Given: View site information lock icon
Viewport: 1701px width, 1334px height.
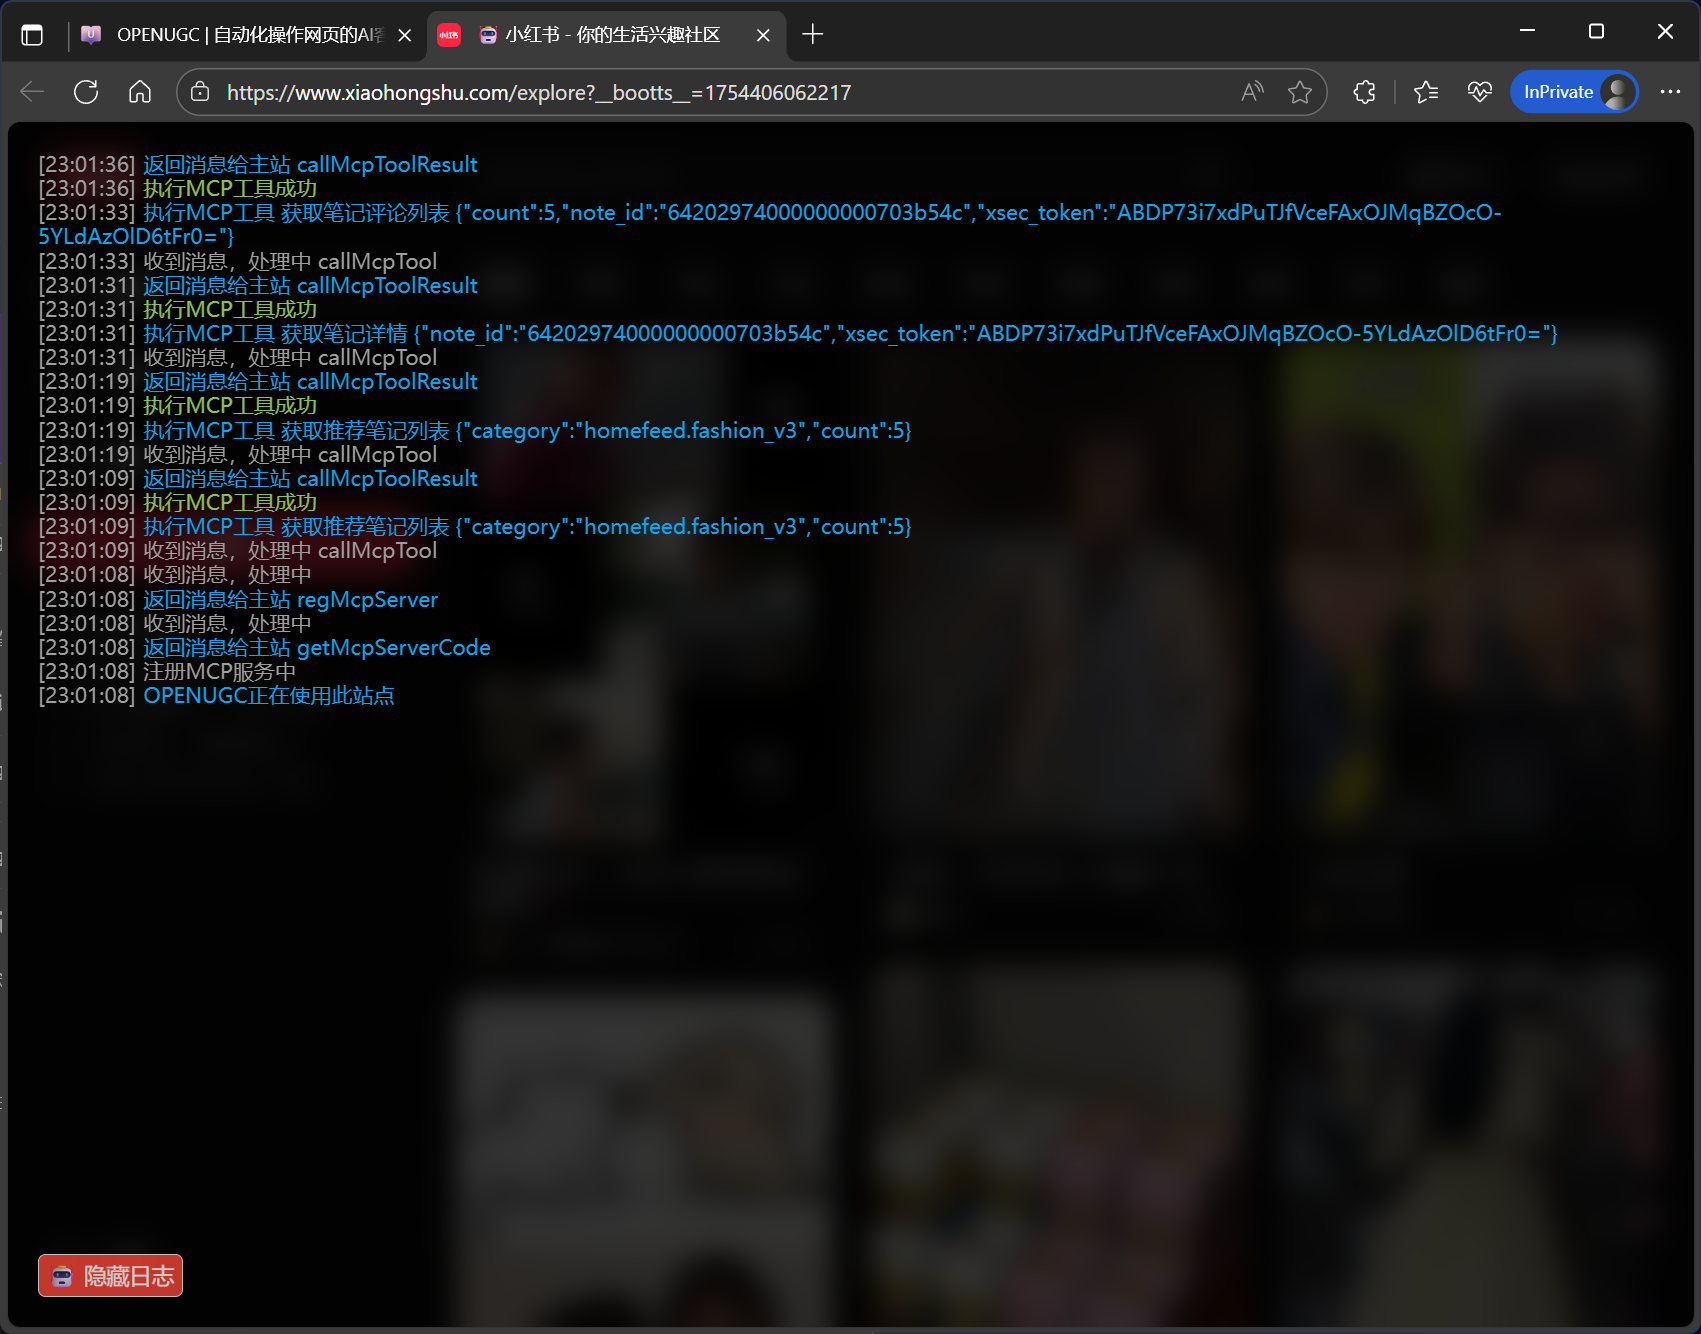Looking at the screenshot, I should 200,92.
